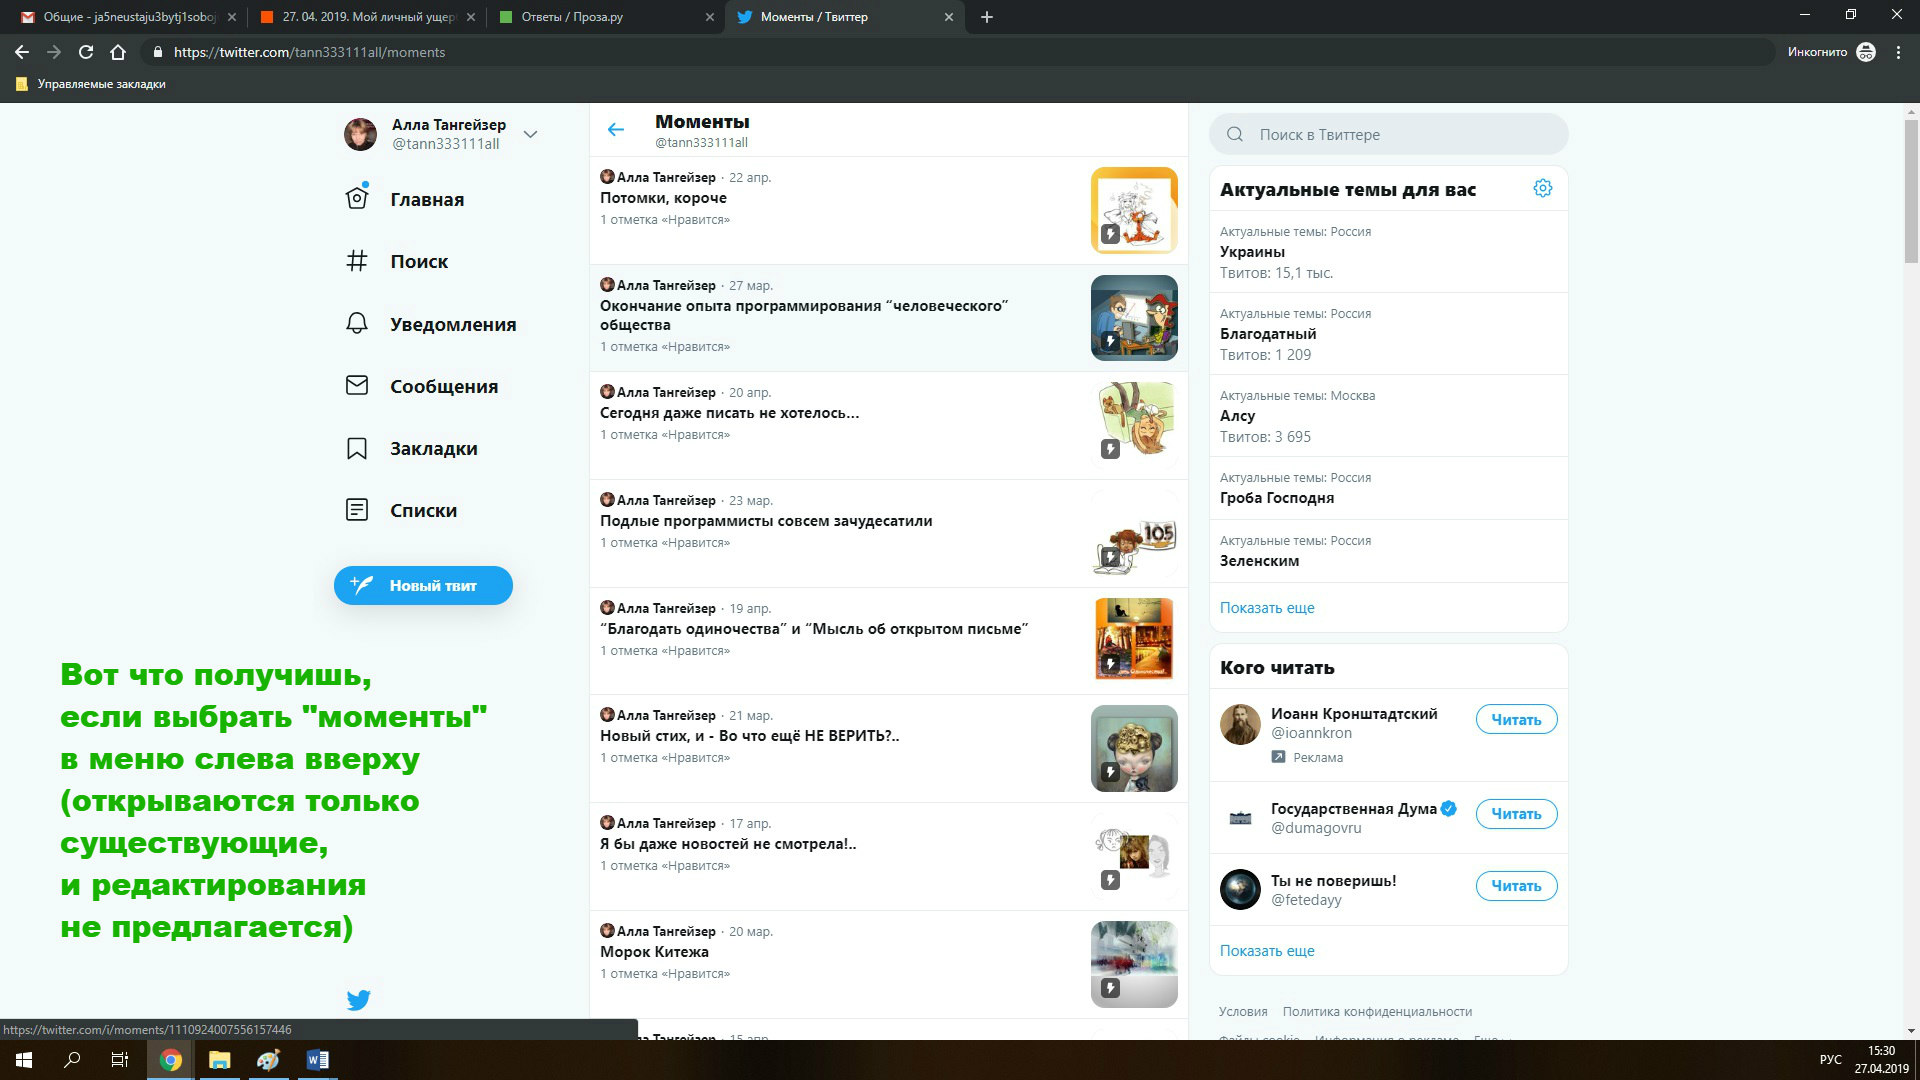Go to Главная home icon

357,198
